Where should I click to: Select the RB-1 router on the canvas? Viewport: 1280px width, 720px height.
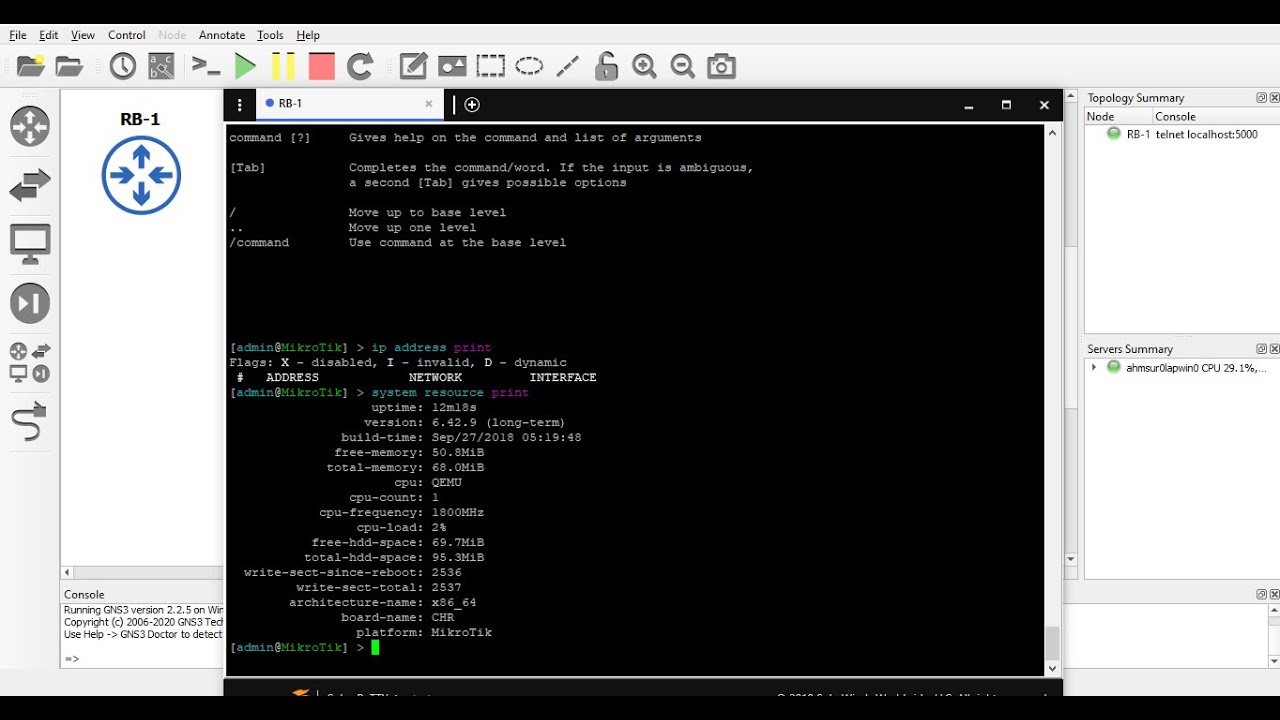141,174
